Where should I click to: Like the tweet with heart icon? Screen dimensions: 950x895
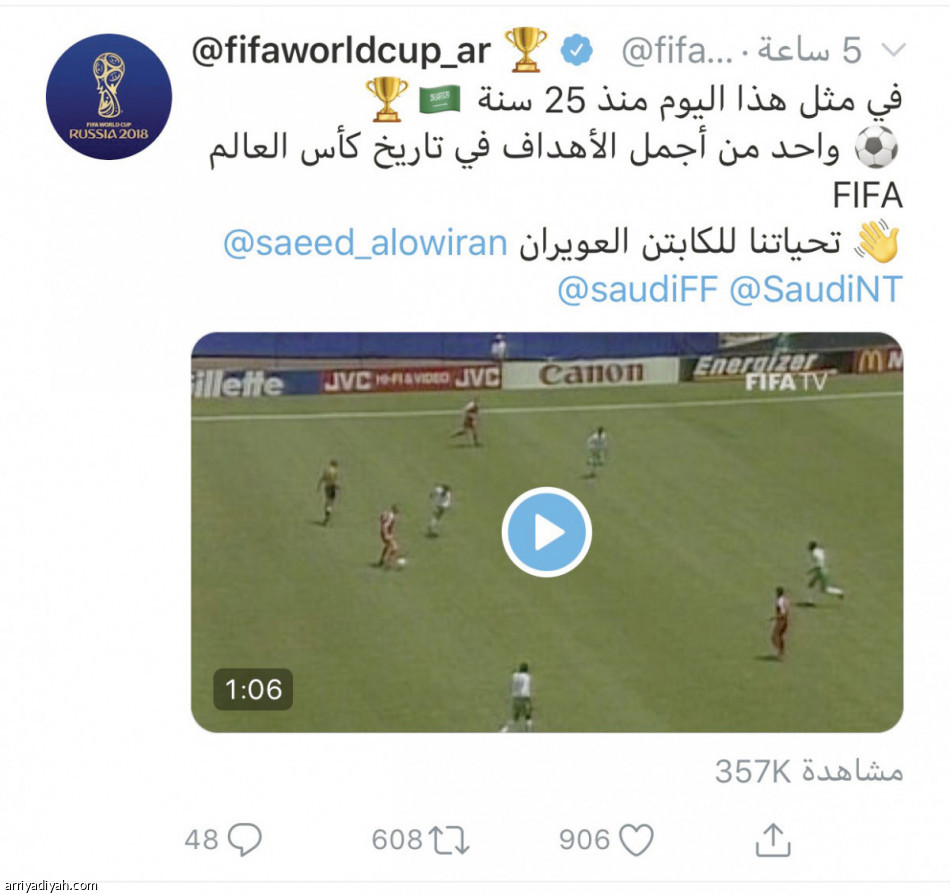pyautogui.click(x=636, y=840)
